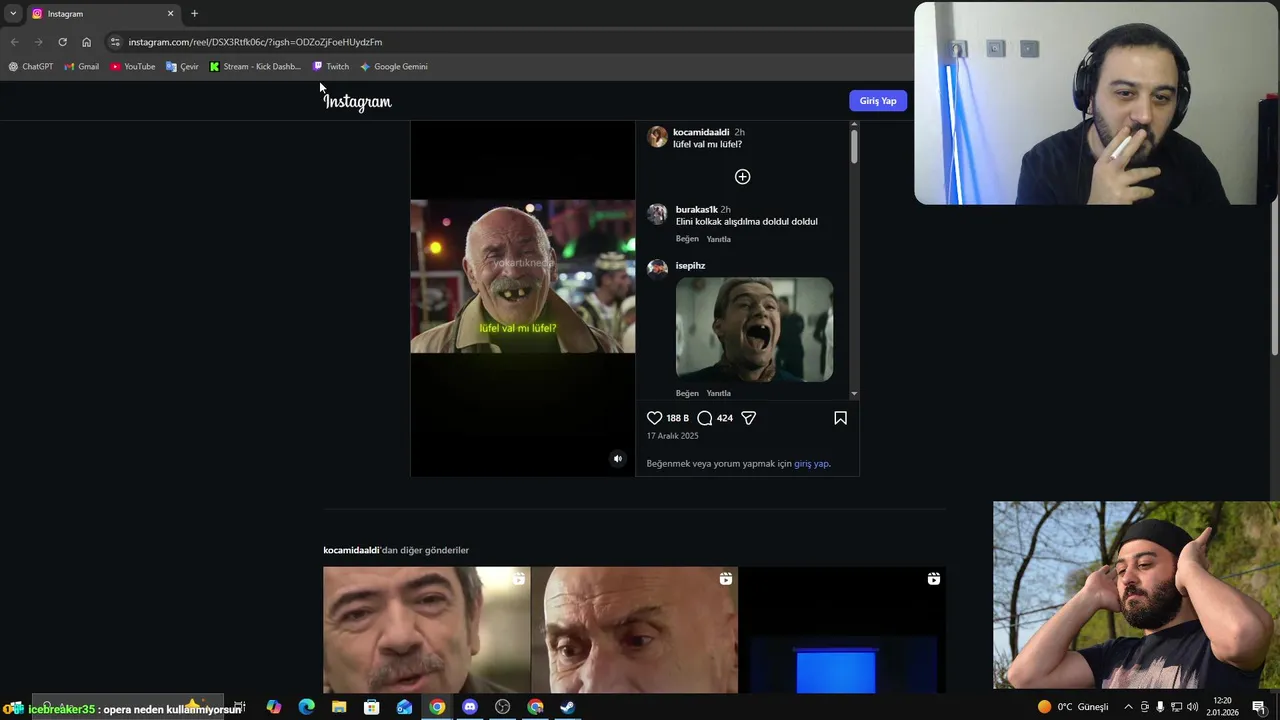Open File Explorer from the taskbar

pos(339,707)
